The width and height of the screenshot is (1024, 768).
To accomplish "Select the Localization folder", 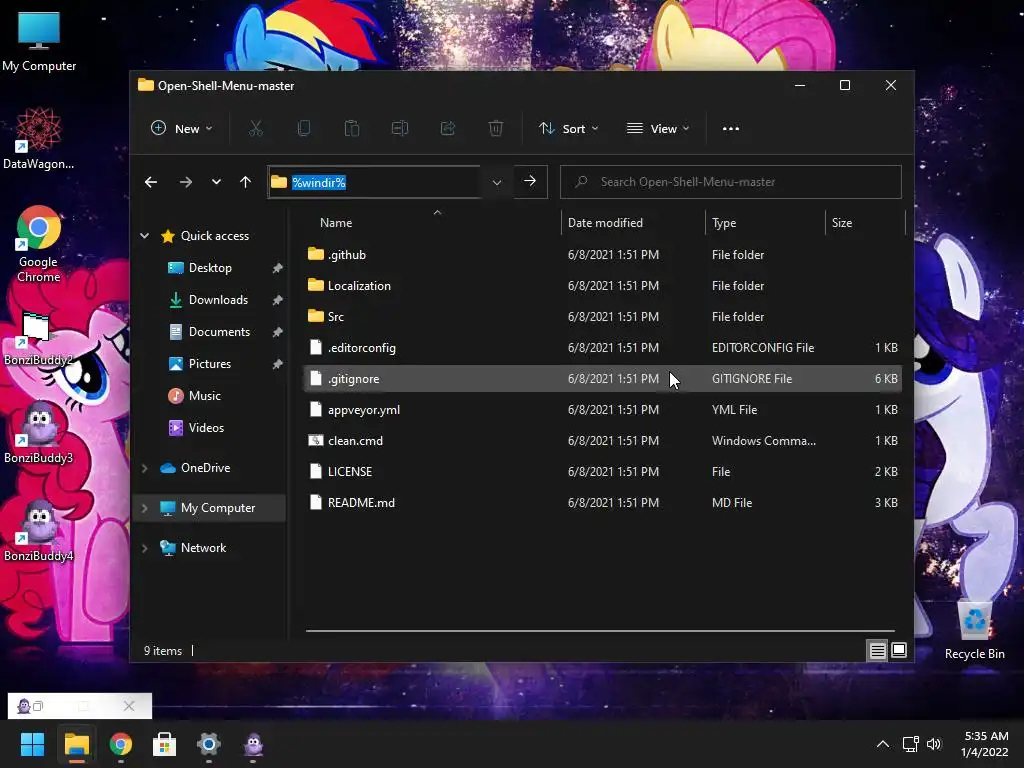I will click(x=603, y=285).
